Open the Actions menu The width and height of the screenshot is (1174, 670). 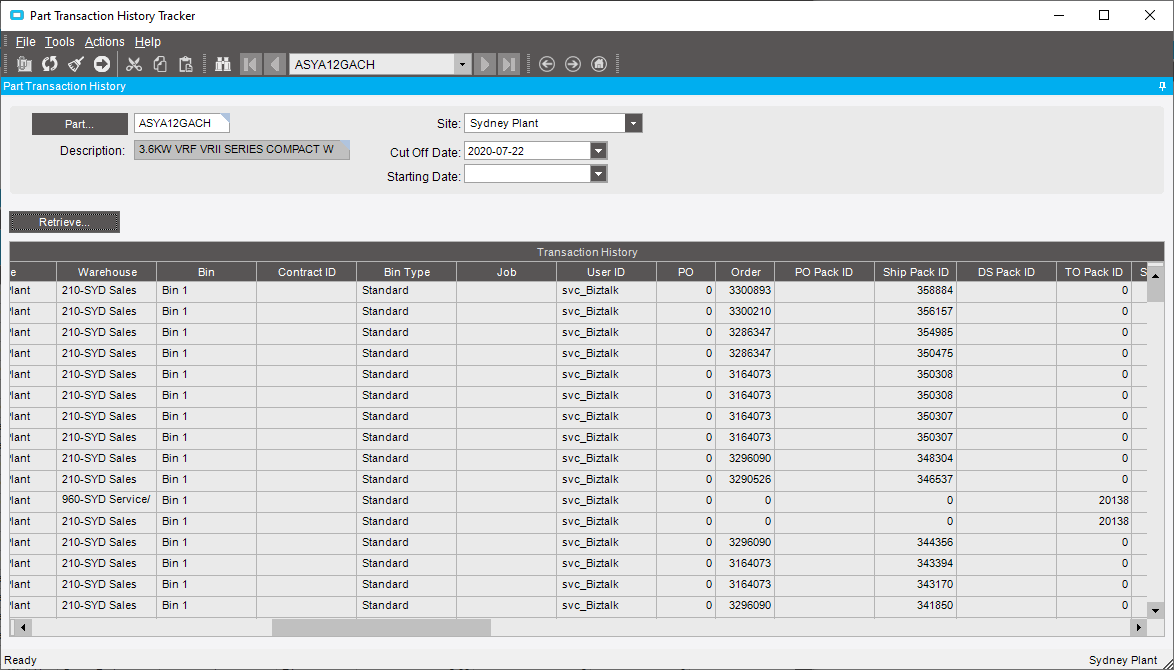(104, 42)
